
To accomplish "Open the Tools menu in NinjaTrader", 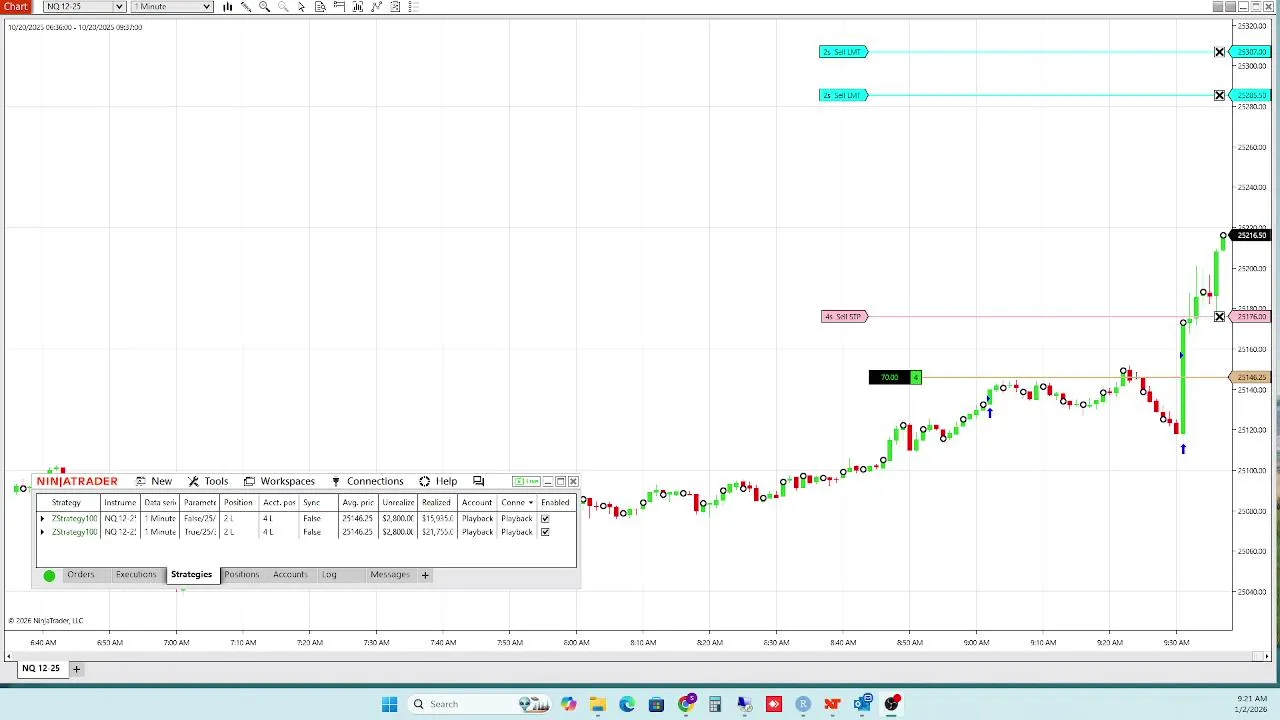I will tap(208, 481).
